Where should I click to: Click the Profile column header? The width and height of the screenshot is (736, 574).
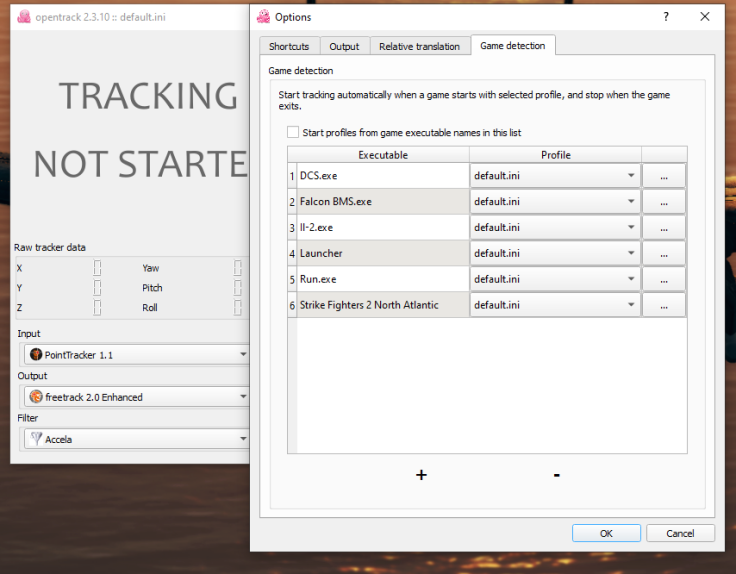point(555,155)
